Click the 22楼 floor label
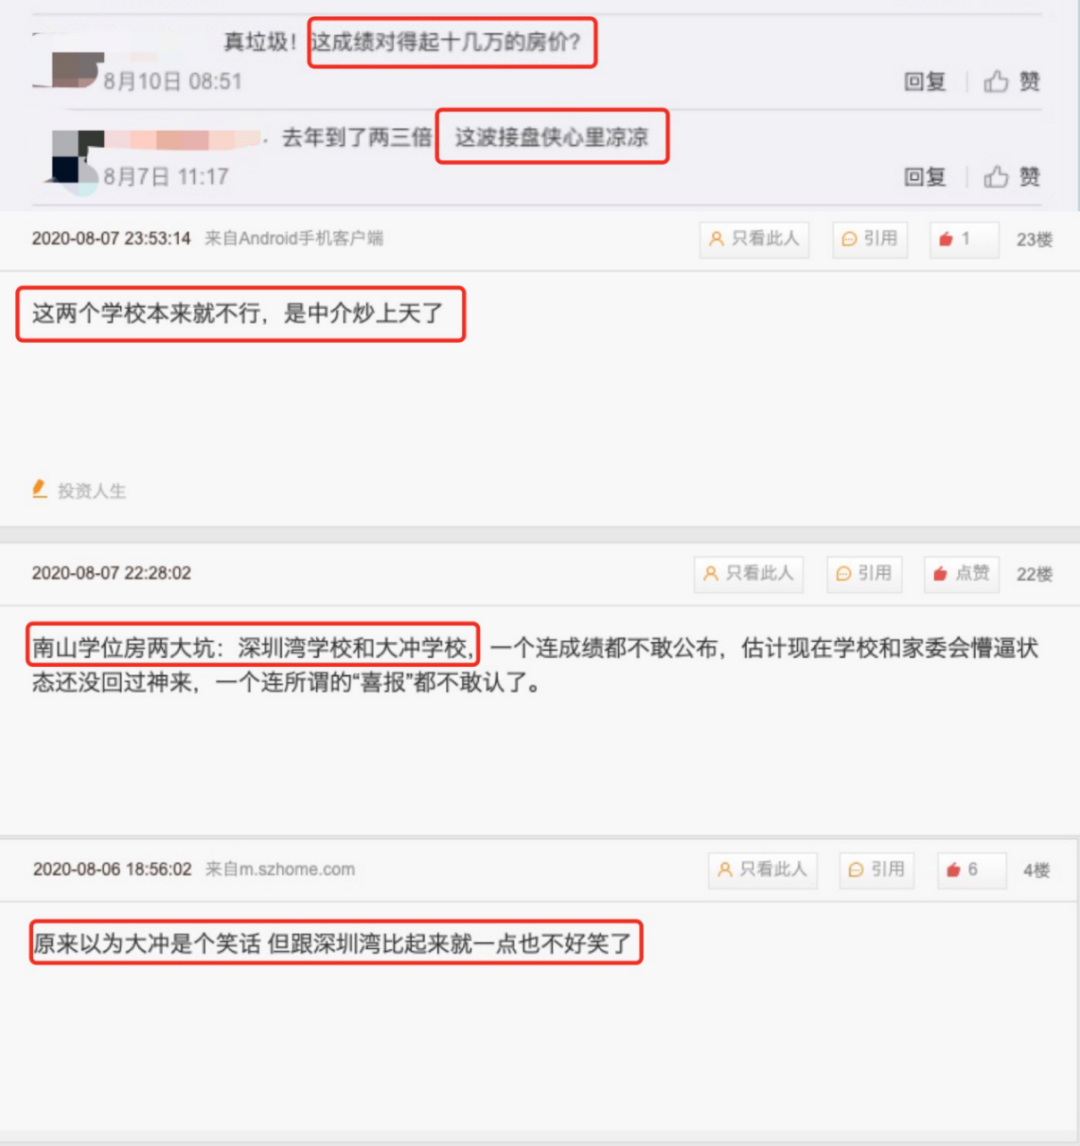1080x1146 pixels. tap(1034, 574)
